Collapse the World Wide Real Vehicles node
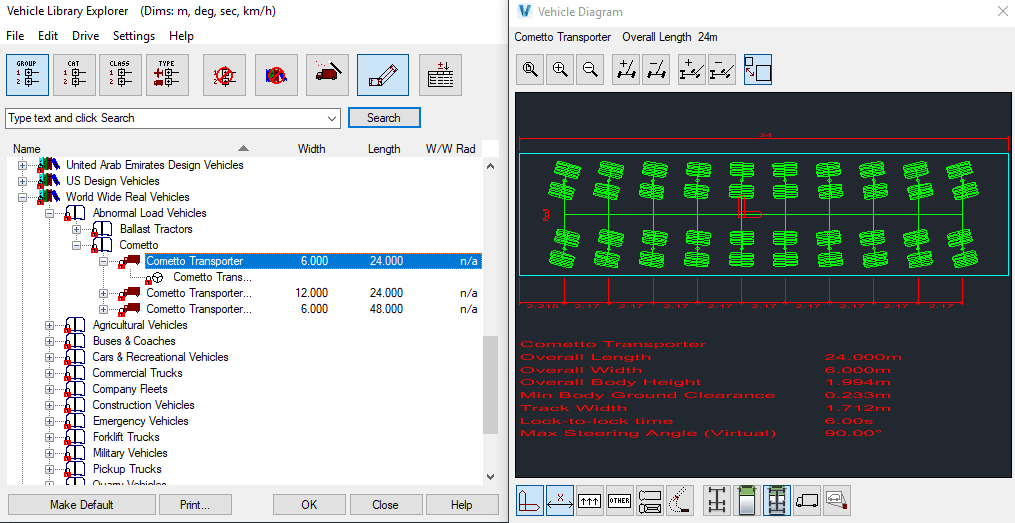Image resolution: width=1015 pixels, height=523 pixels. pyautogui.click(x=23, y=197)
